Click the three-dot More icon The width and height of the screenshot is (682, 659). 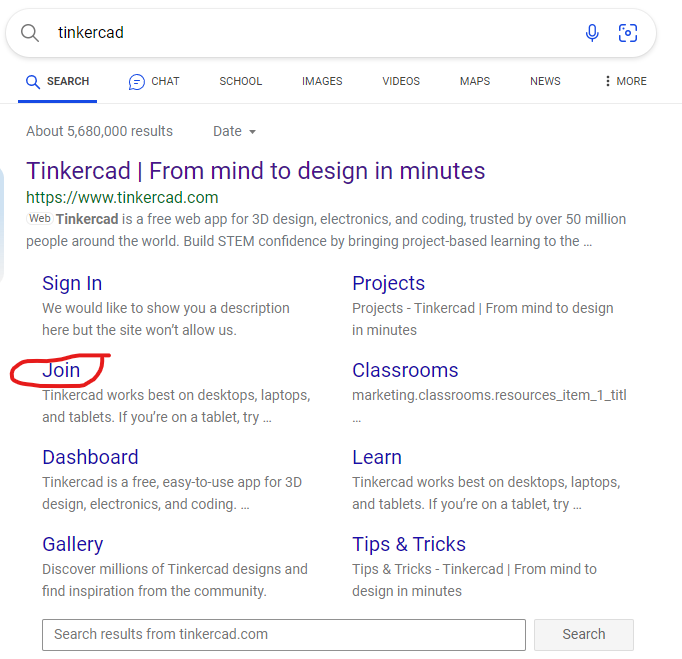point(607,81)
